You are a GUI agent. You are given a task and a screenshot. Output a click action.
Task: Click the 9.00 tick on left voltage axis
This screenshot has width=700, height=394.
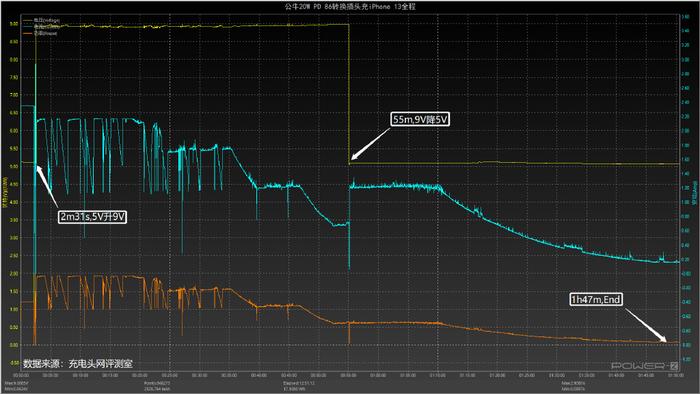14,24
